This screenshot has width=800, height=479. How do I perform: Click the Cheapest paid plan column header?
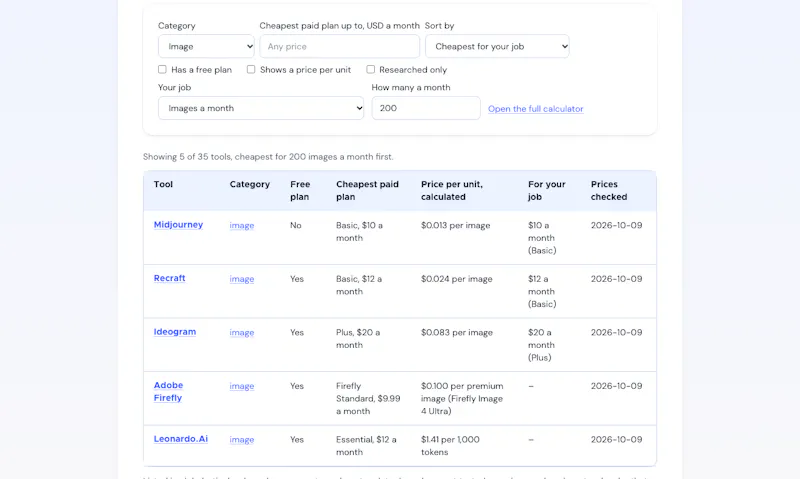(367, 190)
